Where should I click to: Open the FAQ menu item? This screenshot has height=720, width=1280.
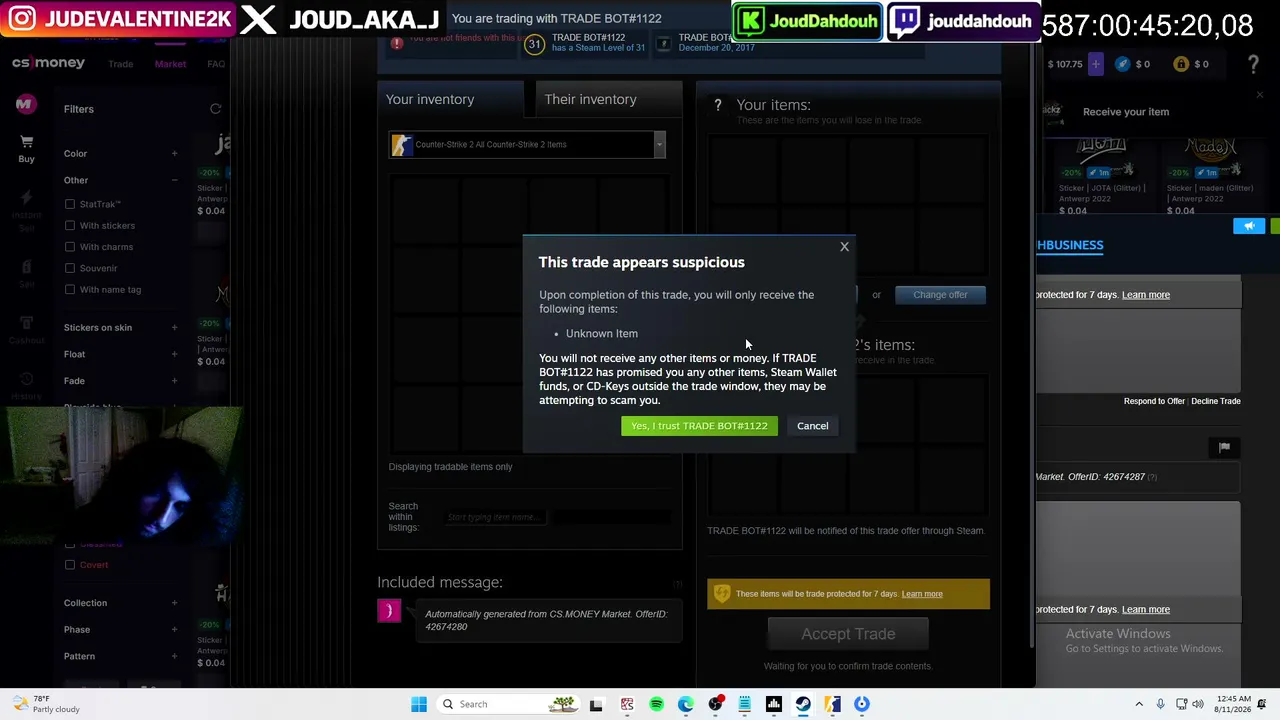[x=215, y=64]
